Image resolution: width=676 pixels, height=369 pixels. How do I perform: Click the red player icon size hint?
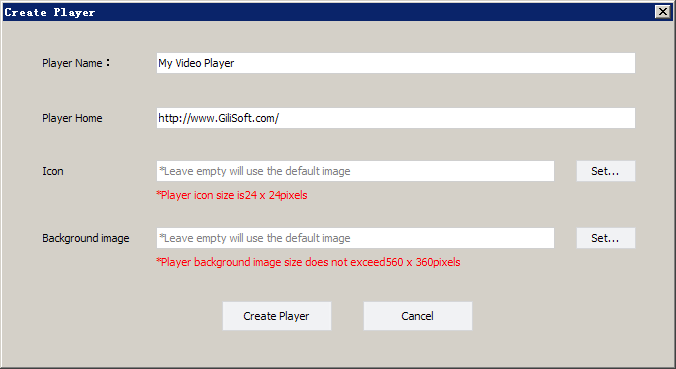pyautogui.click(x=232, y=195)
